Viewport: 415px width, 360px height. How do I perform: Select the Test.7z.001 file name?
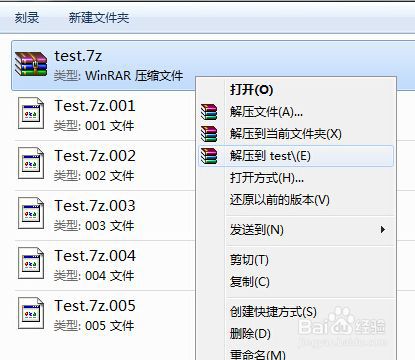point(95,106)
